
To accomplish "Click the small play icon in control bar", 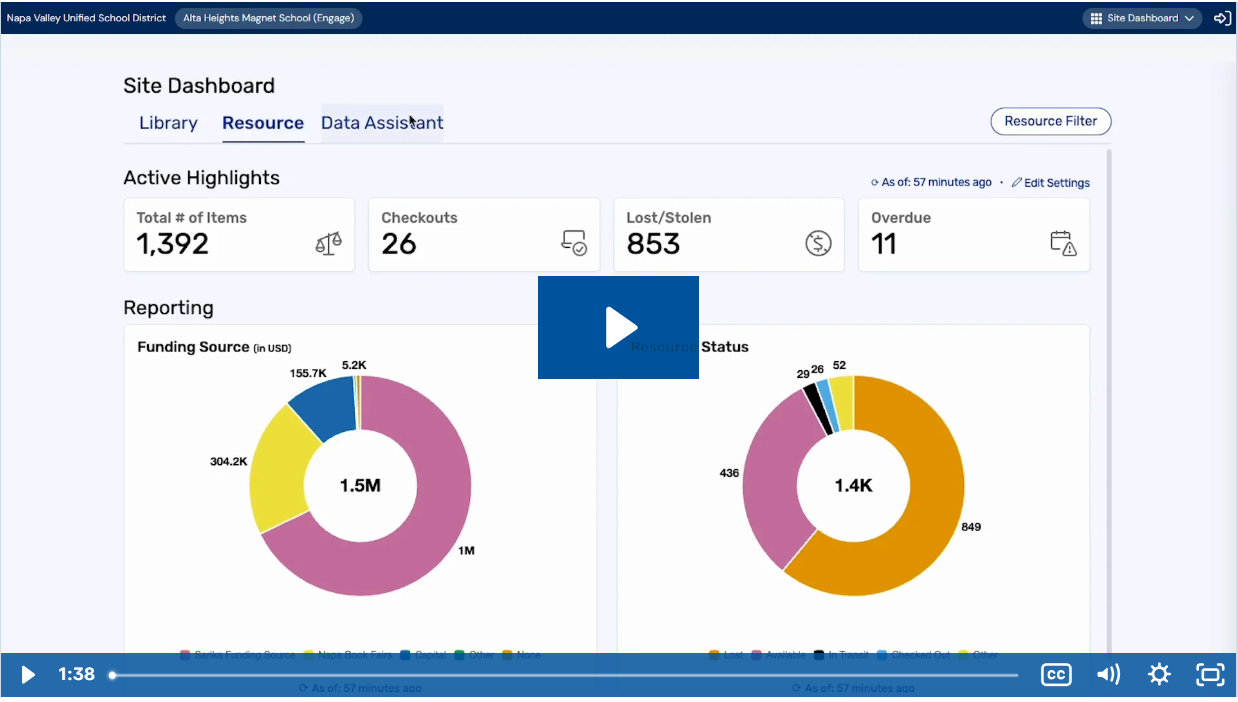I will click(x=28, y=675).
